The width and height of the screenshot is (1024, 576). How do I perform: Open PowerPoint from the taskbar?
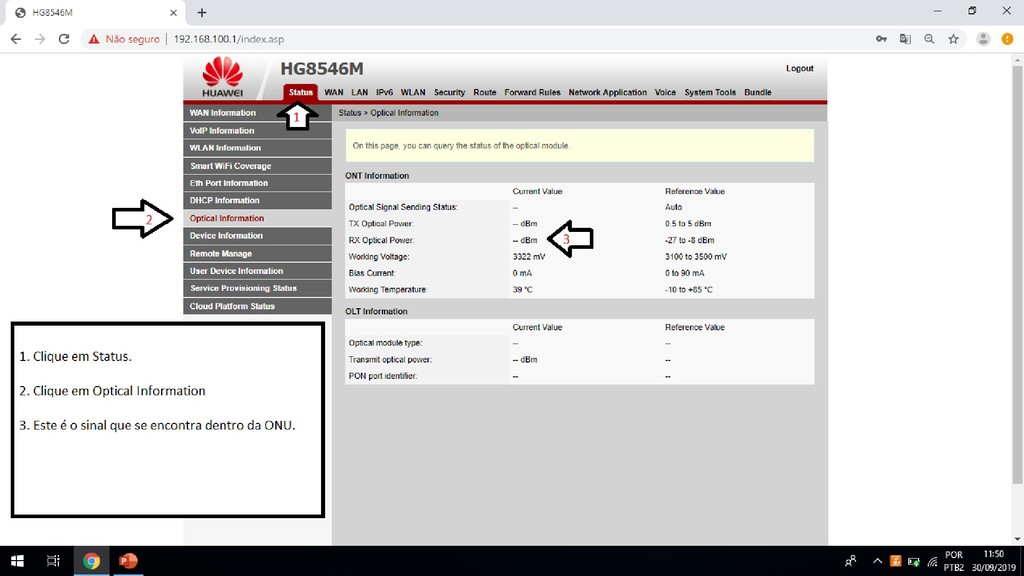tap(128, 561)
